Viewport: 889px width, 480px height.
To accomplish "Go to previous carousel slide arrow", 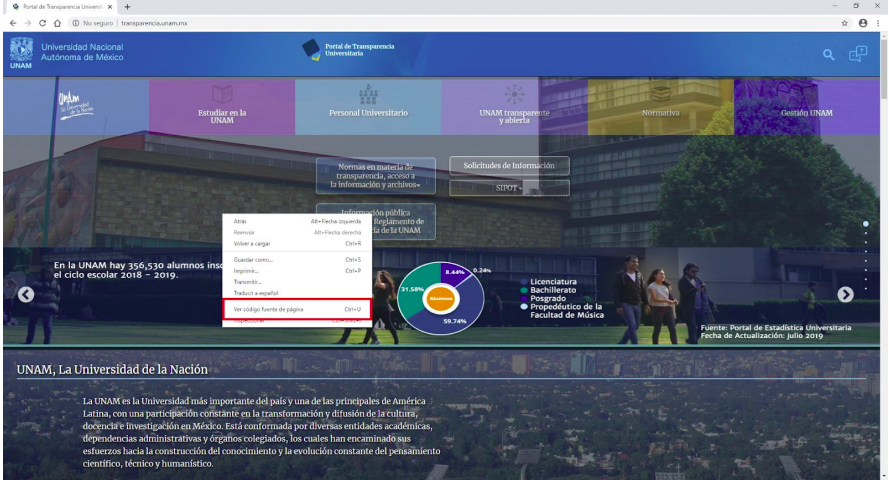I will pos(26,295).
